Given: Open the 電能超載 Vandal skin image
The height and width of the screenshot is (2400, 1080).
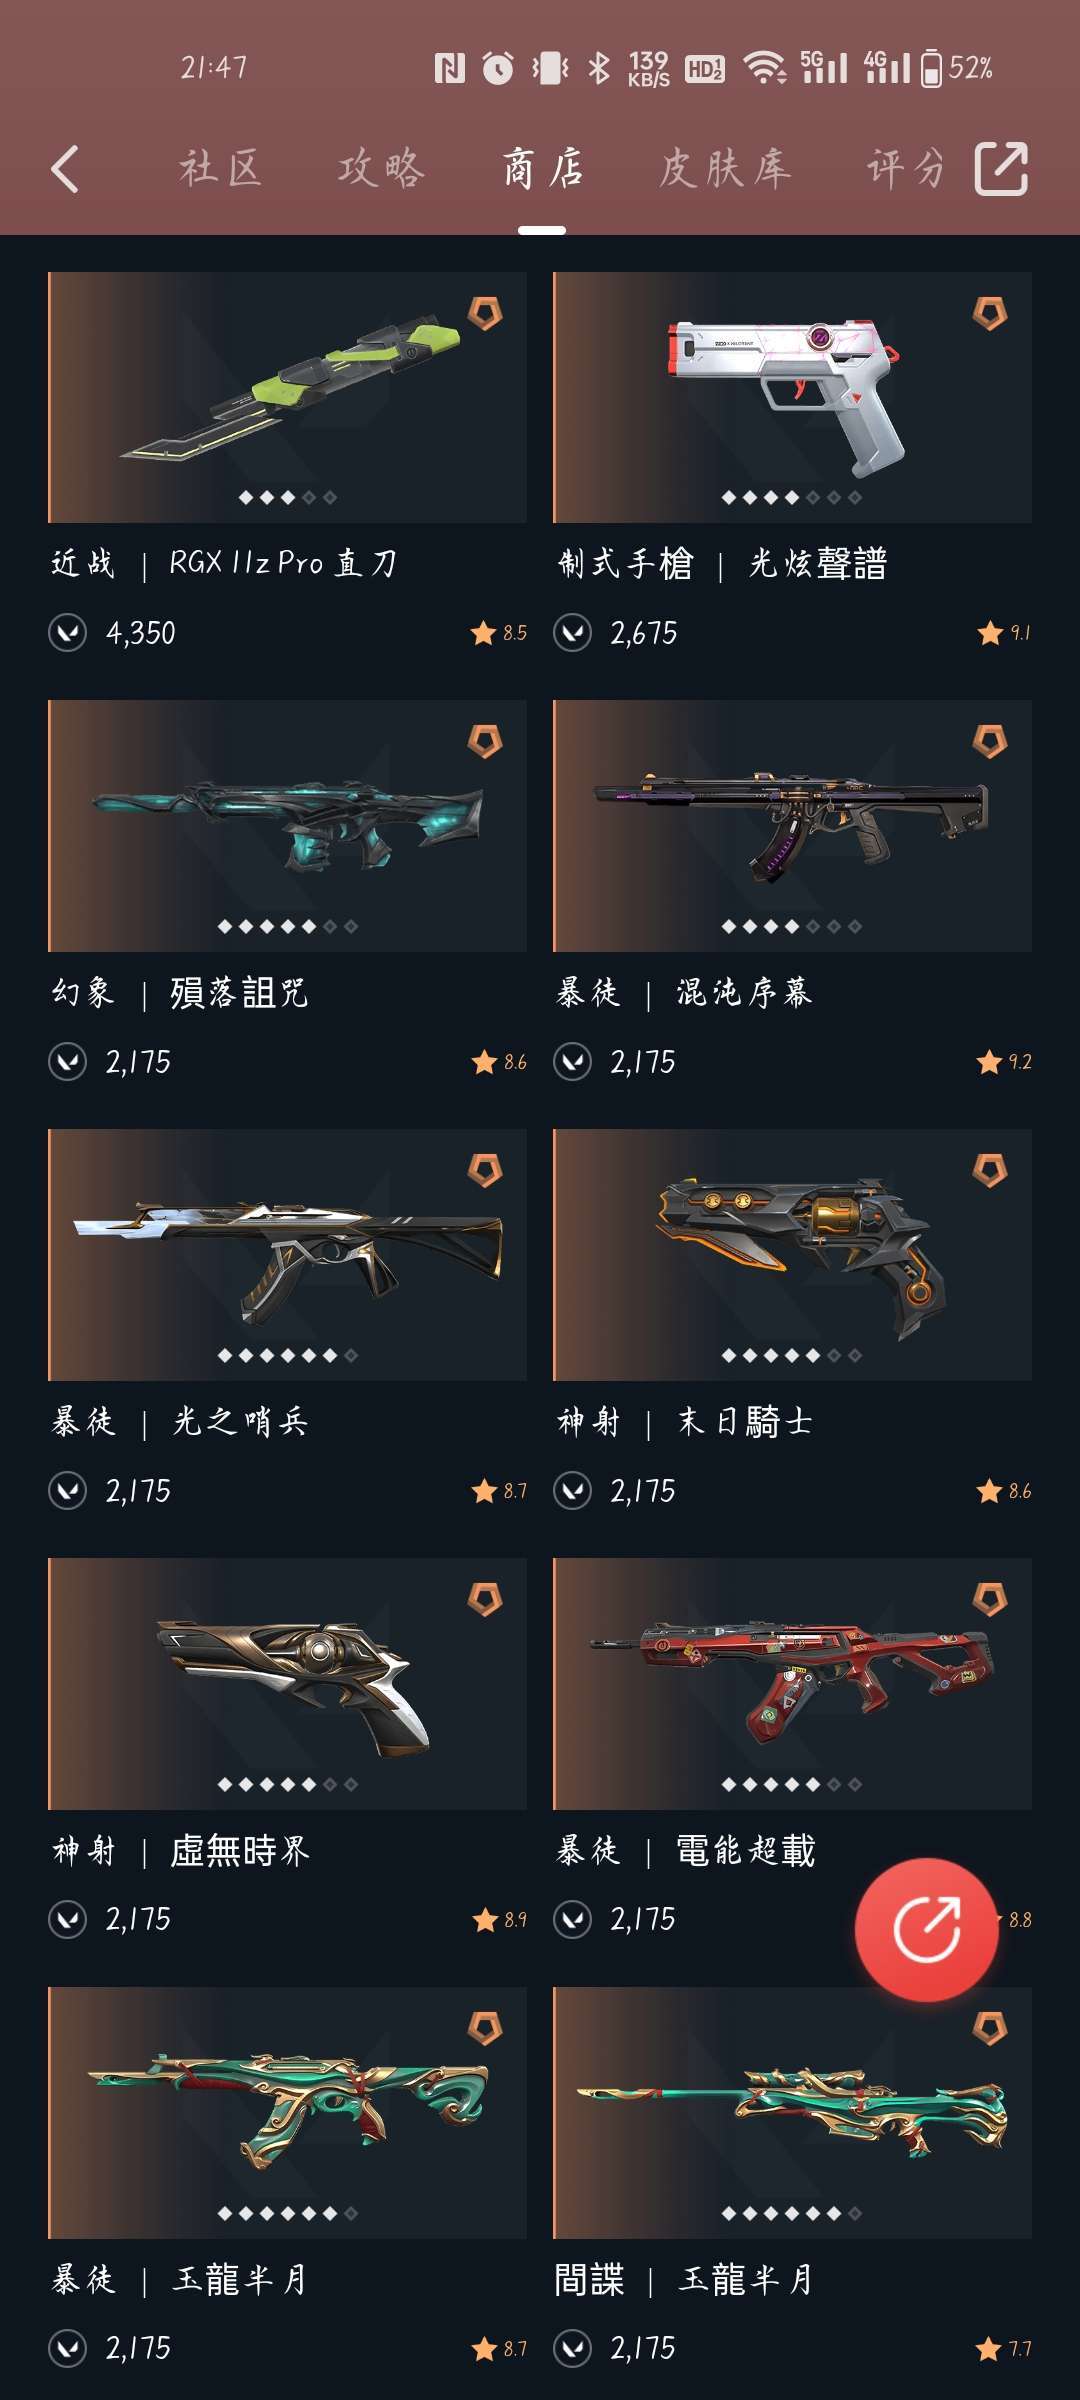Looking at the screenshot, I should pyautogui.click(x=792, y=1684).
